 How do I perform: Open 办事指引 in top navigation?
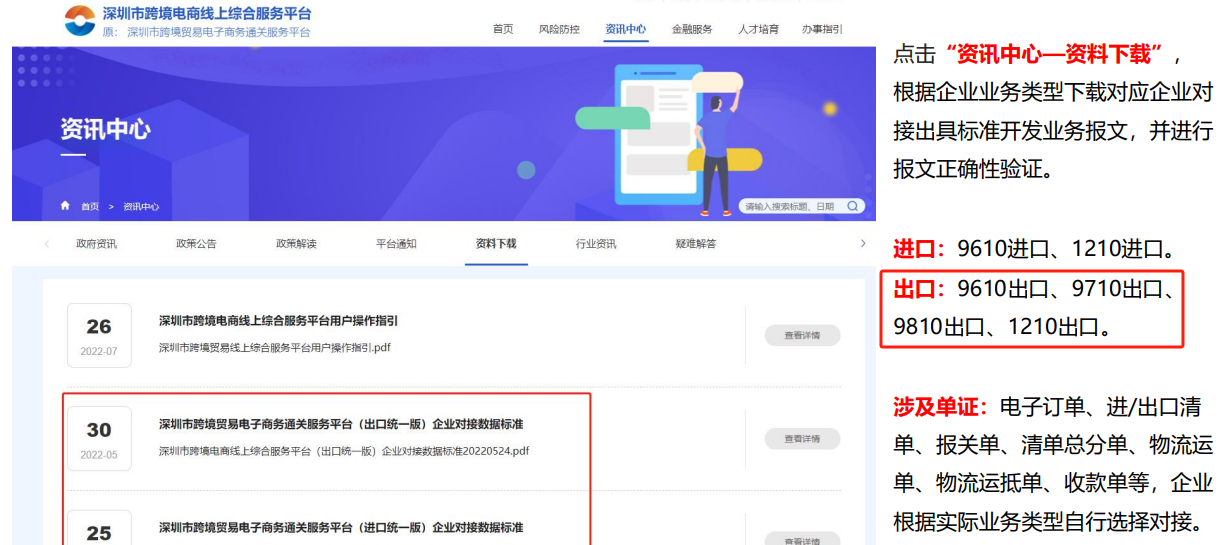point(822,29)
